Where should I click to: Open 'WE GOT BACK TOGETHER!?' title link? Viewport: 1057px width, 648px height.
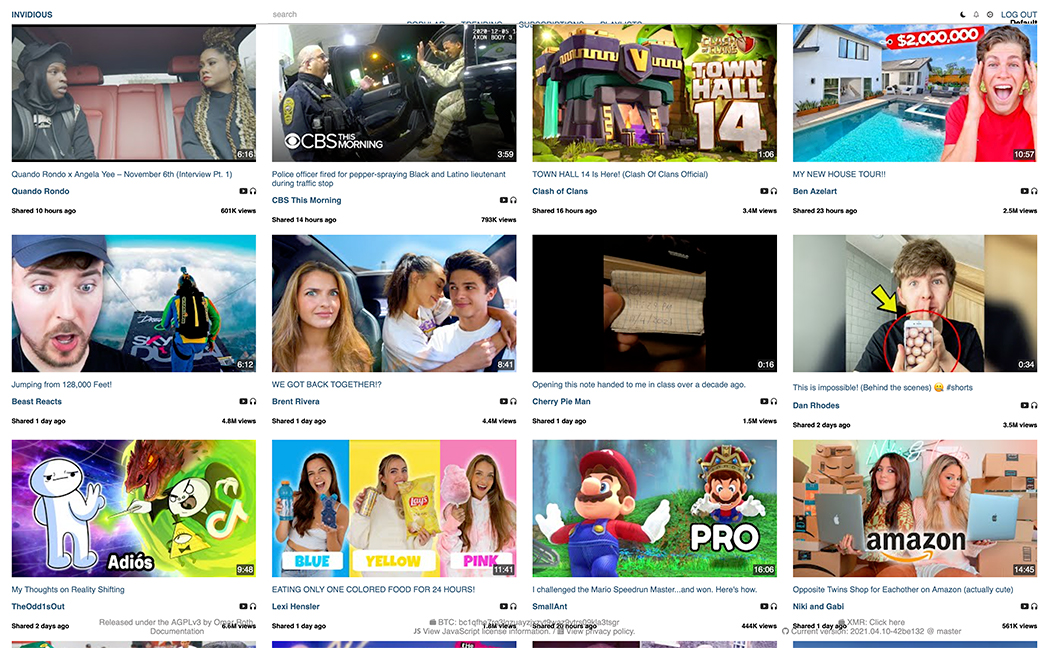[326, 384]
